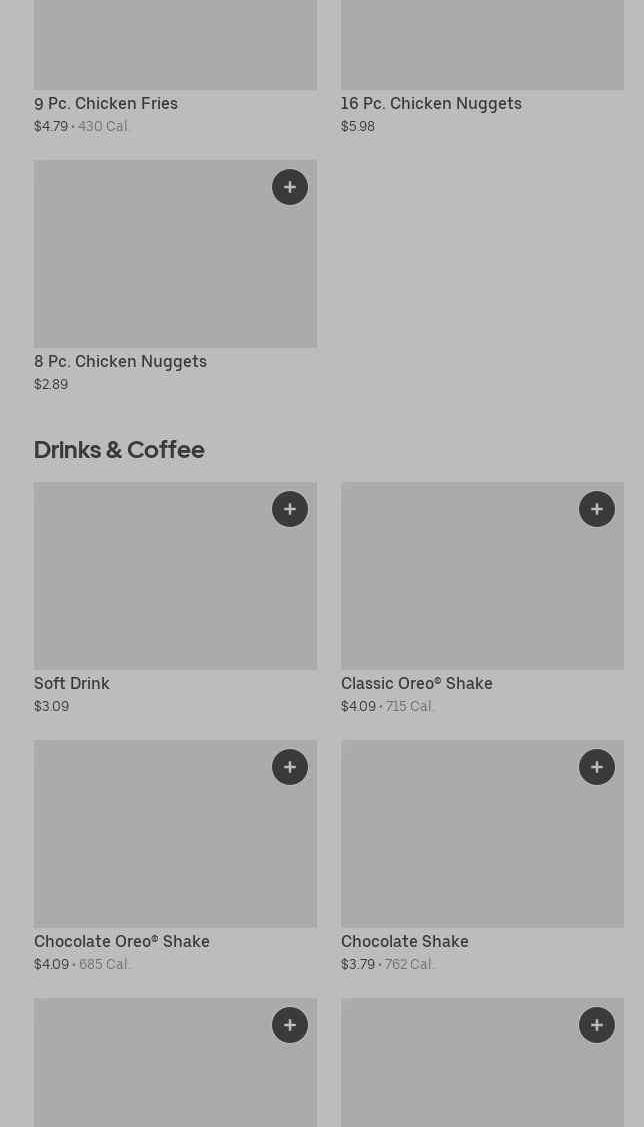This screenshot has width=644, height=1127.
Task: Open the Classic Oreo Shake title link
Action: point(416,684)
